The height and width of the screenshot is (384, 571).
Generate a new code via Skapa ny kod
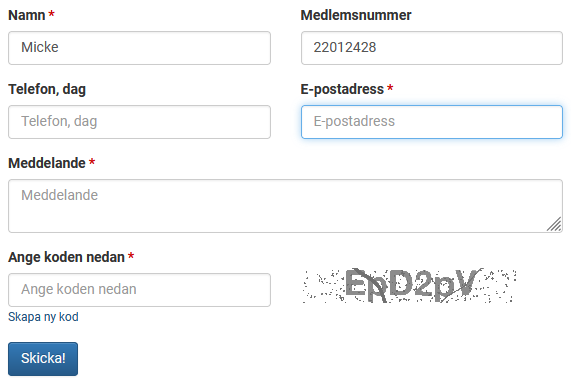[43, 317]
